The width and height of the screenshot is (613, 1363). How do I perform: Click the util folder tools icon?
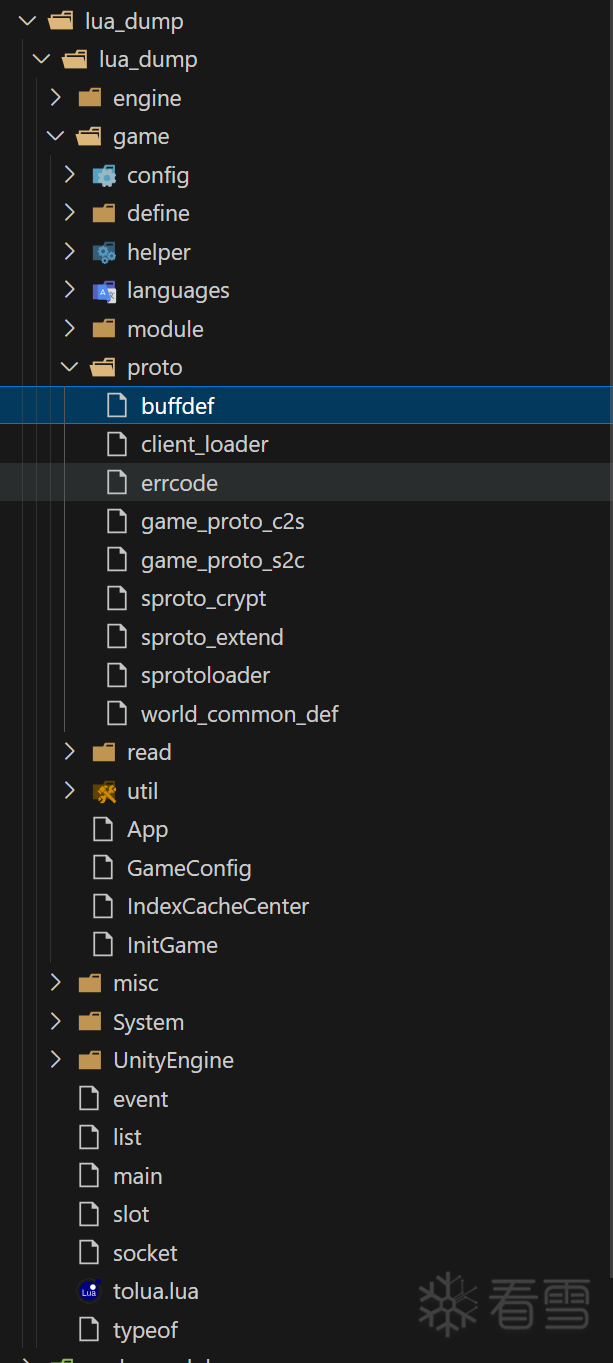click(104, 792)
